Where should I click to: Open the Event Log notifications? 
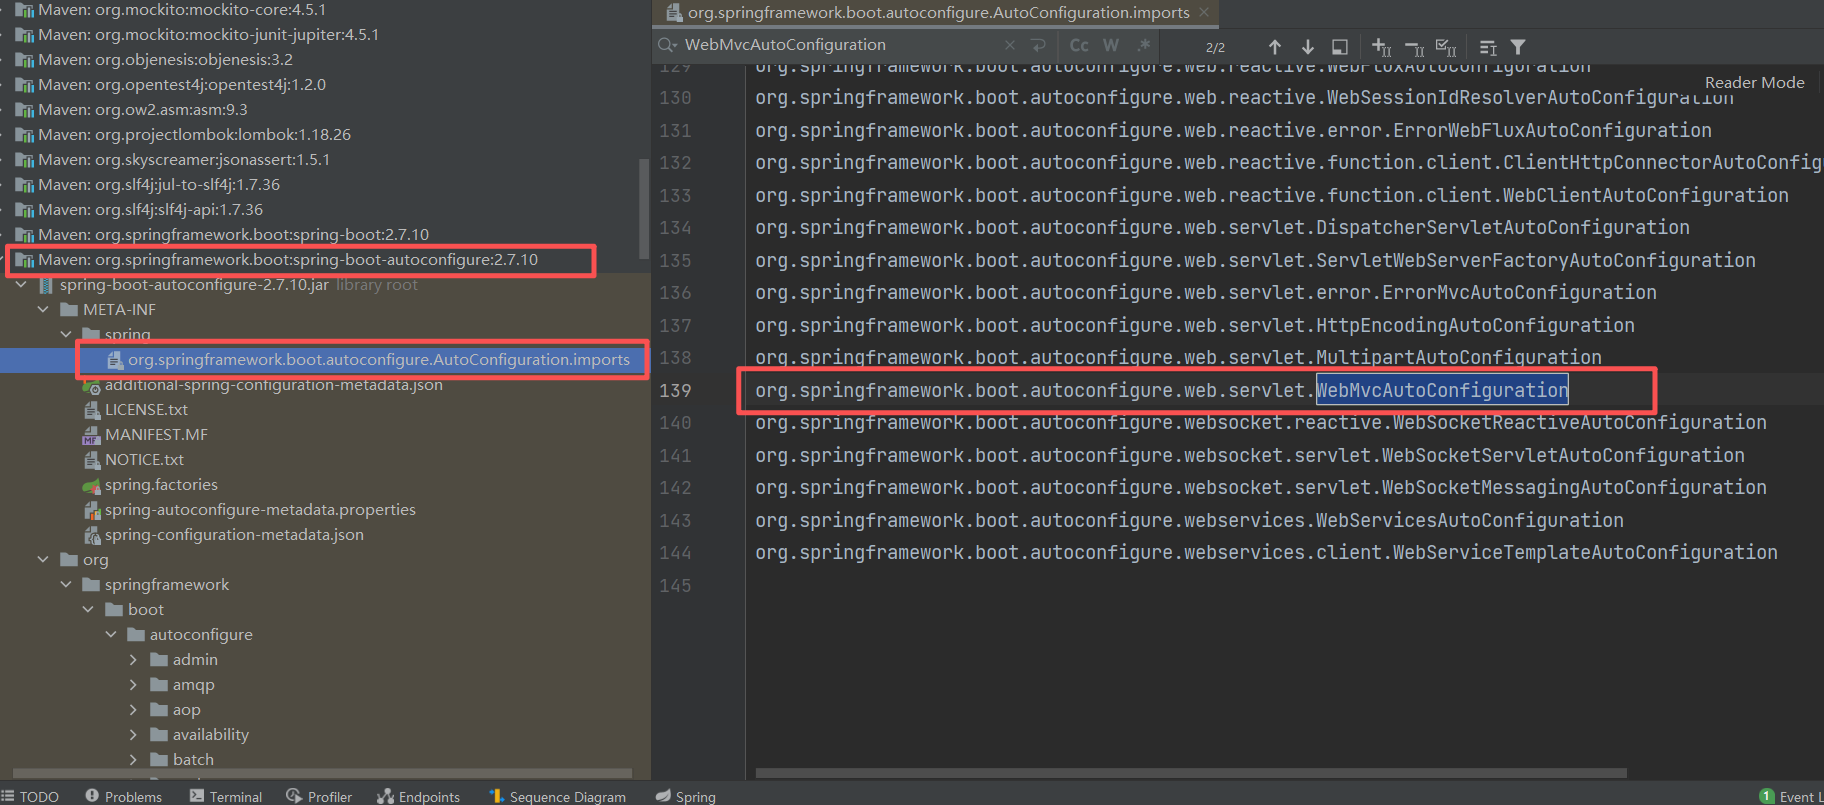(x=1791, y=796)
